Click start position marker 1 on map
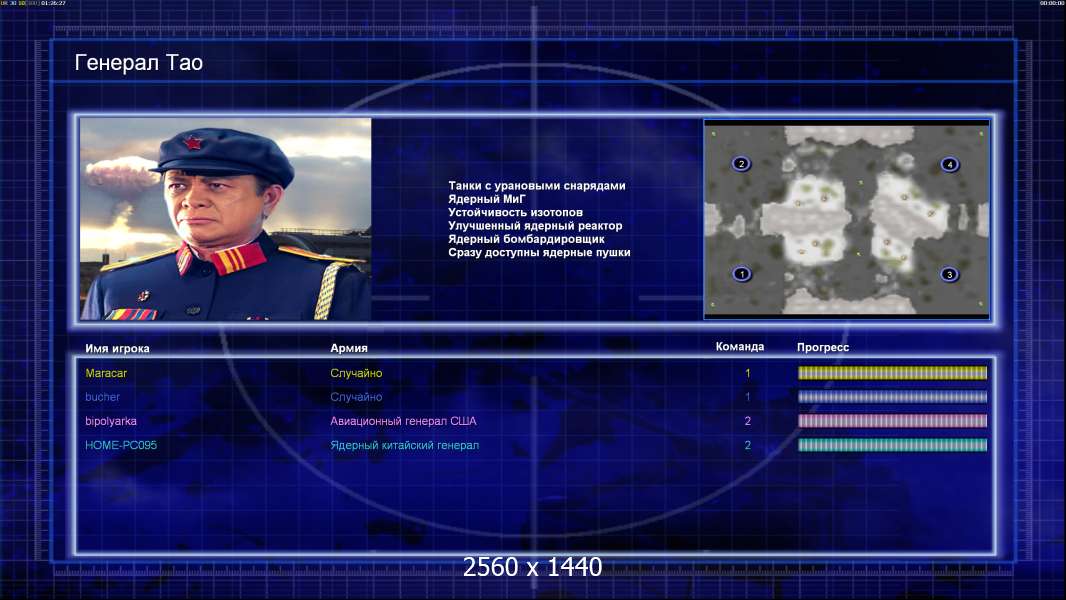The image size is (1066, 600). (742, 274)
